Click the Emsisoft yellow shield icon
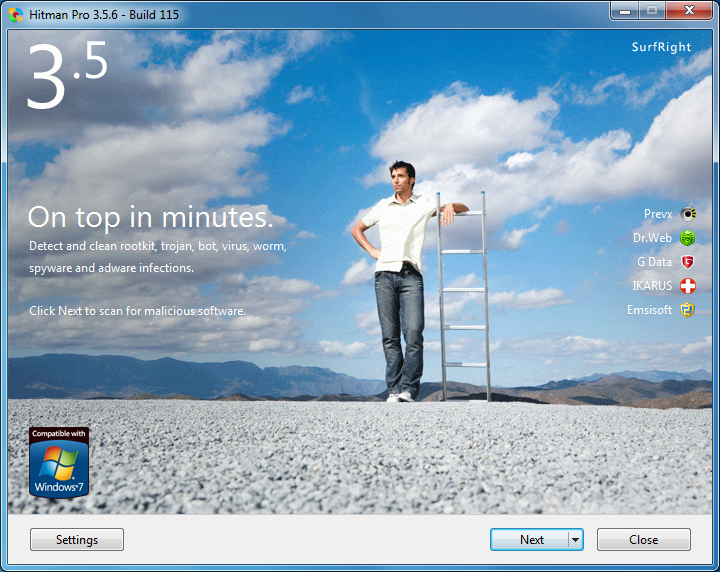The image size is (720, 572). coord(687,310)
